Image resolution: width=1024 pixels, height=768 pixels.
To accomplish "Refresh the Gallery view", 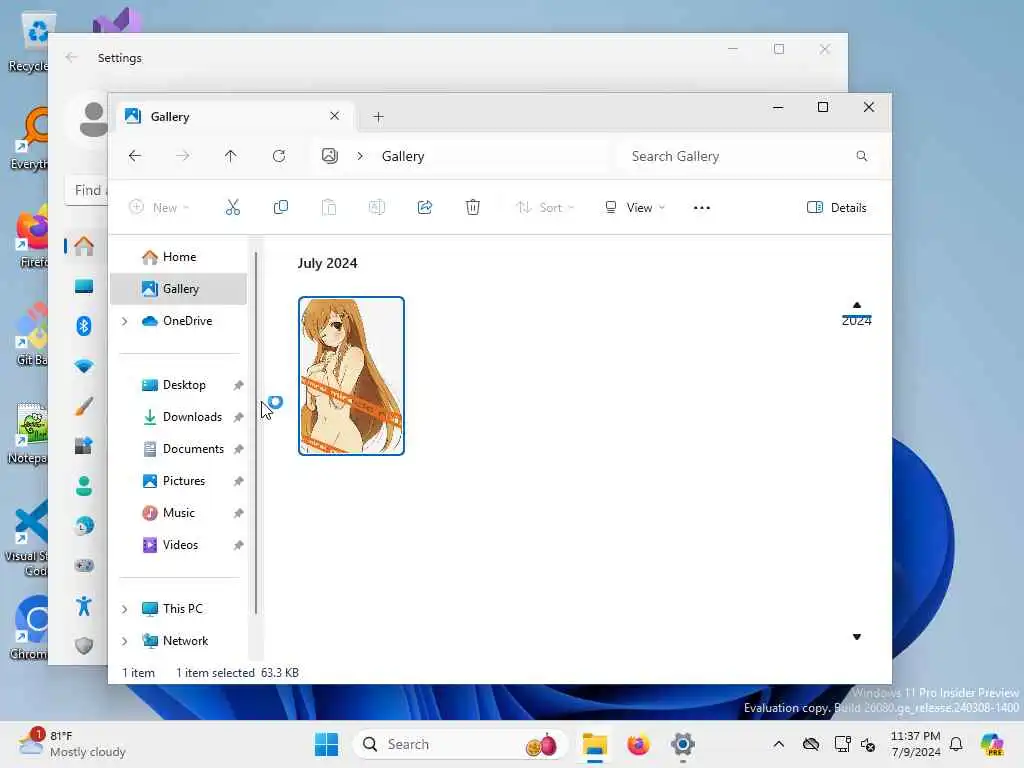I will pyautogui.click(x=279, y=156).
